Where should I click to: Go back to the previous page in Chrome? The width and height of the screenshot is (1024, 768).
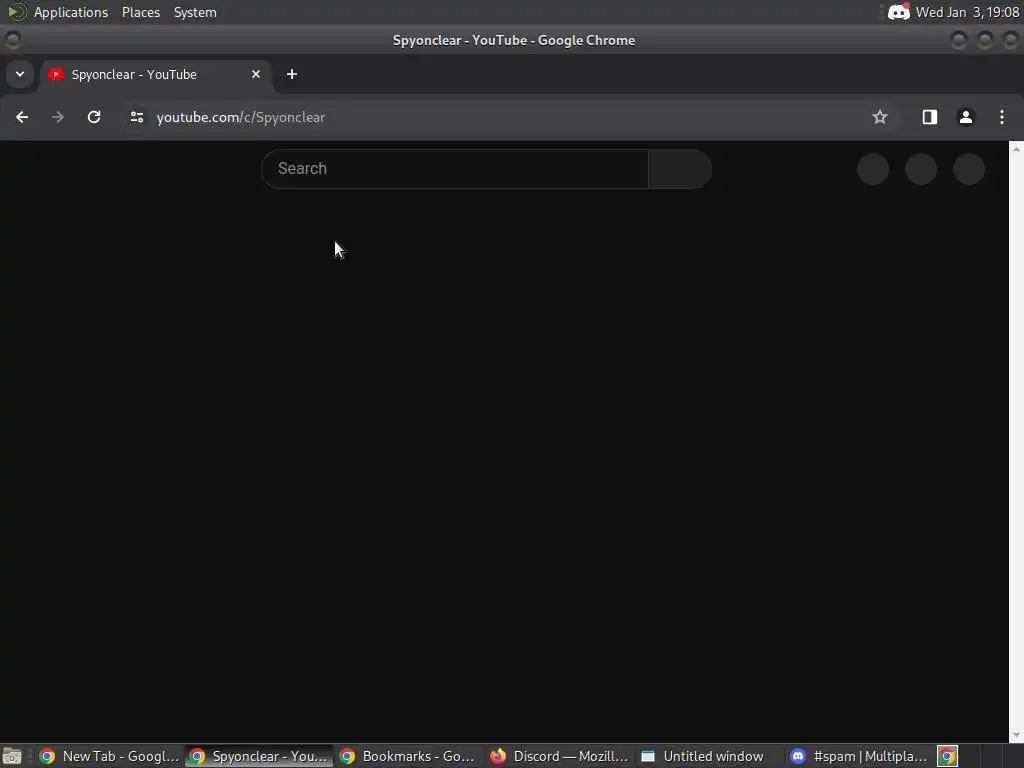pyautogui.click(x=22, y=118)
